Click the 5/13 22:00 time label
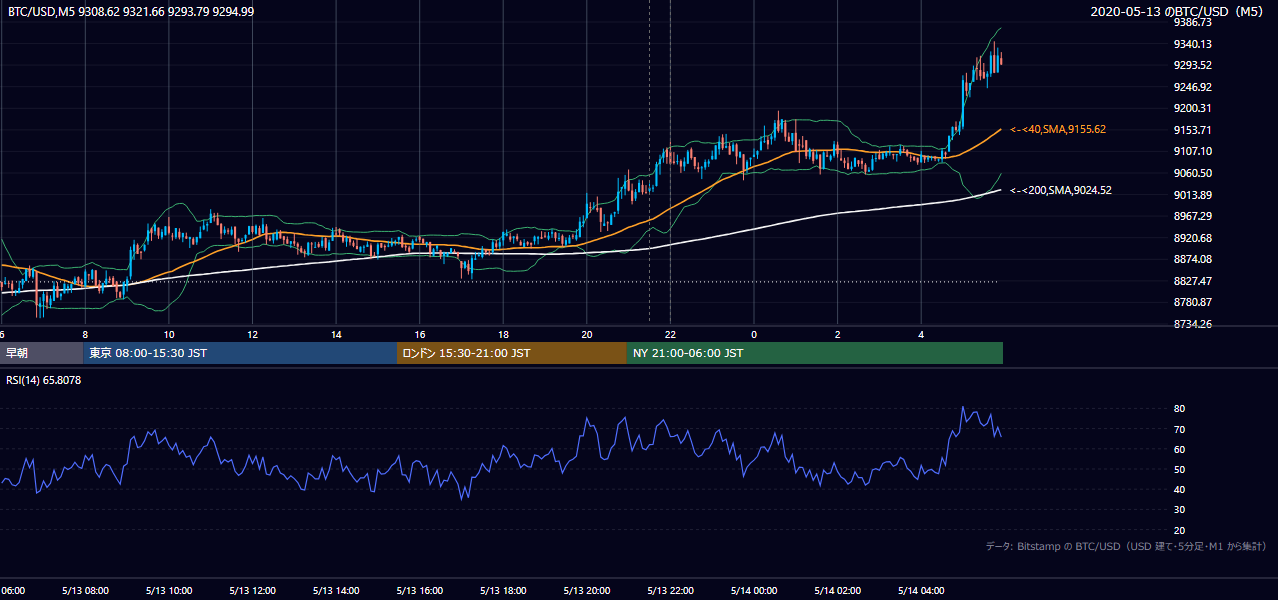The image size is (1278, 600). coord(670,591)
